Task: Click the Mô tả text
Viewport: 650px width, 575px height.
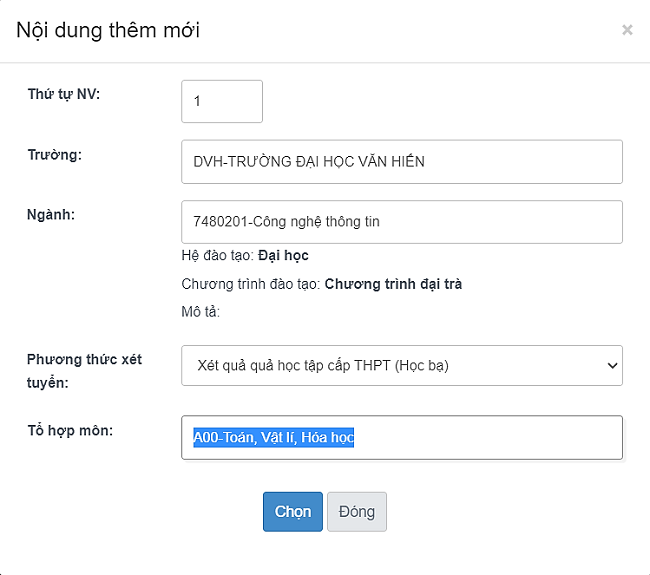Action: coord(201,311)
